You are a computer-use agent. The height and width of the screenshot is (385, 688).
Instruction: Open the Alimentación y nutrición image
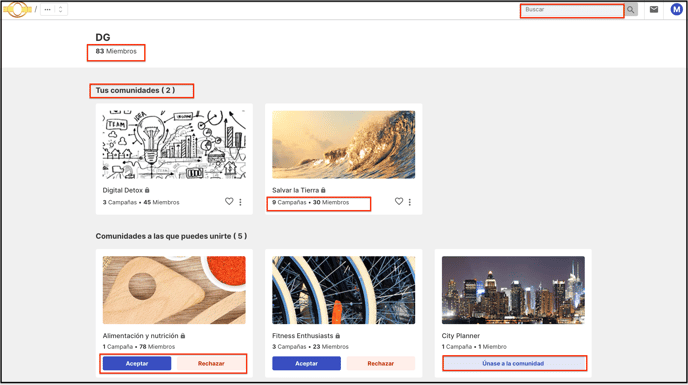tap(174, 290)
